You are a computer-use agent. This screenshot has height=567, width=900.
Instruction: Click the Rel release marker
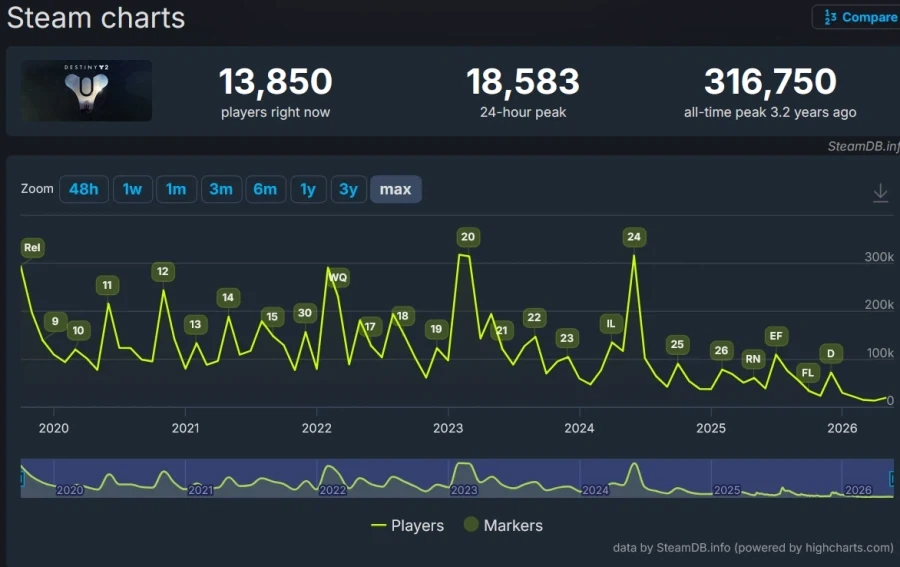coord(32,247)
